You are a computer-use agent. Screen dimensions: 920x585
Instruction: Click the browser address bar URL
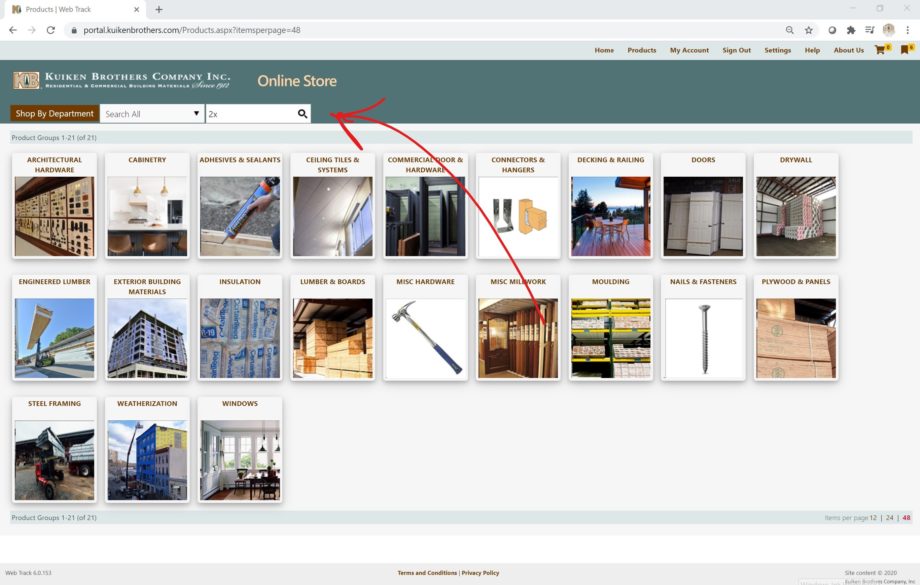(x=192, y=30)
